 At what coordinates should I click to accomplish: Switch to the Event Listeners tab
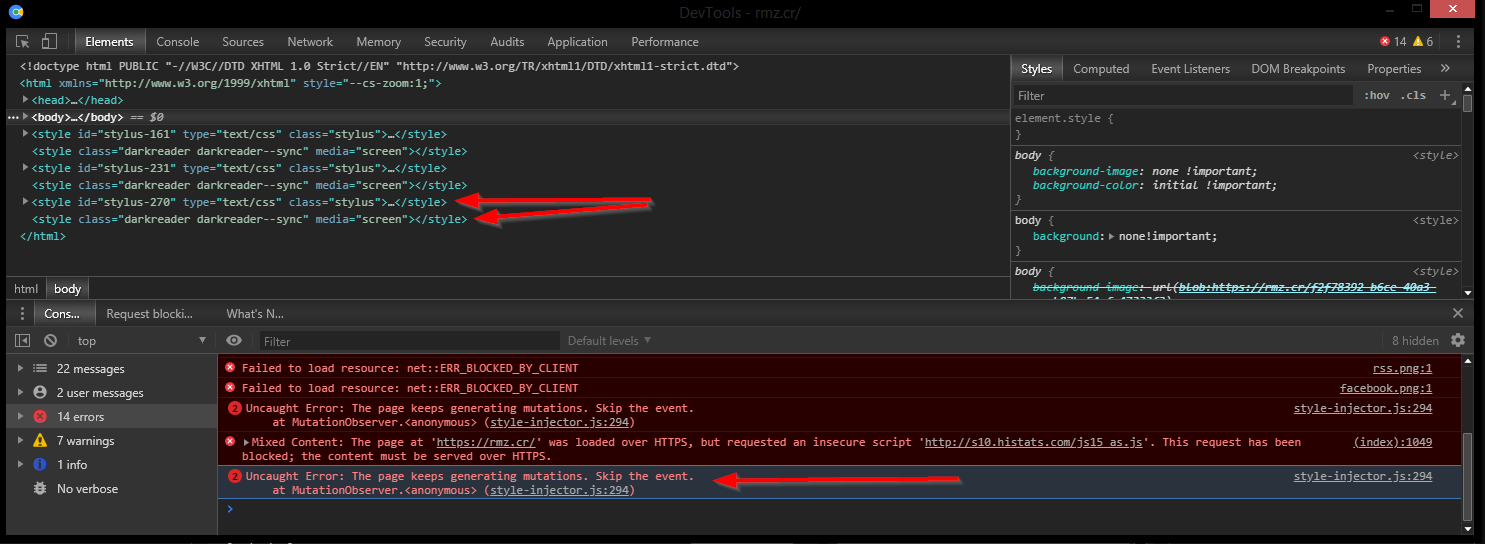pyautogui.click(x=1190, y=68)
